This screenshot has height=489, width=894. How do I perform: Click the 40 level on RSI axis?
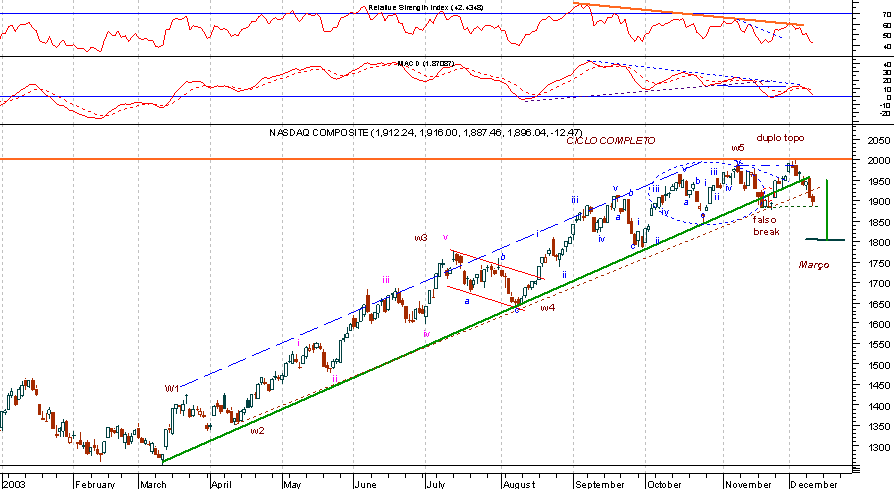(887, 47)
